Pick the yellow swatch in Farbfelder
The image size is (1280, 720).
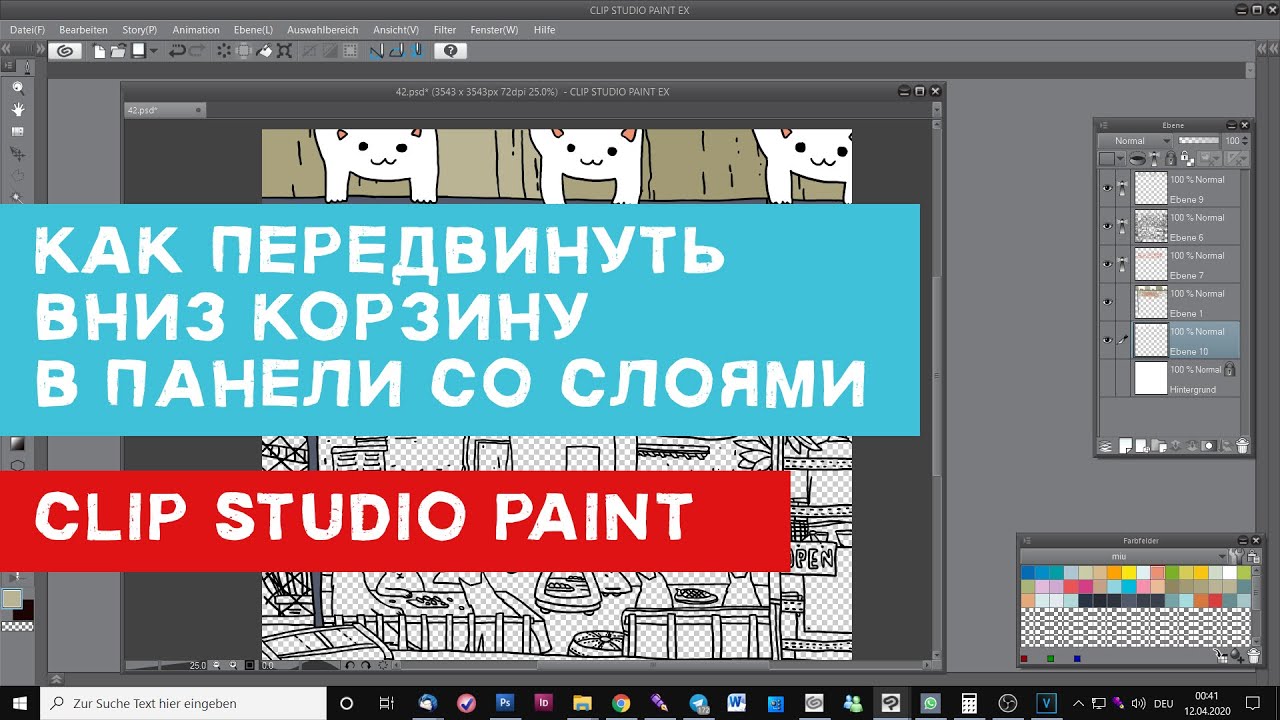click(x=1129, y=573)
